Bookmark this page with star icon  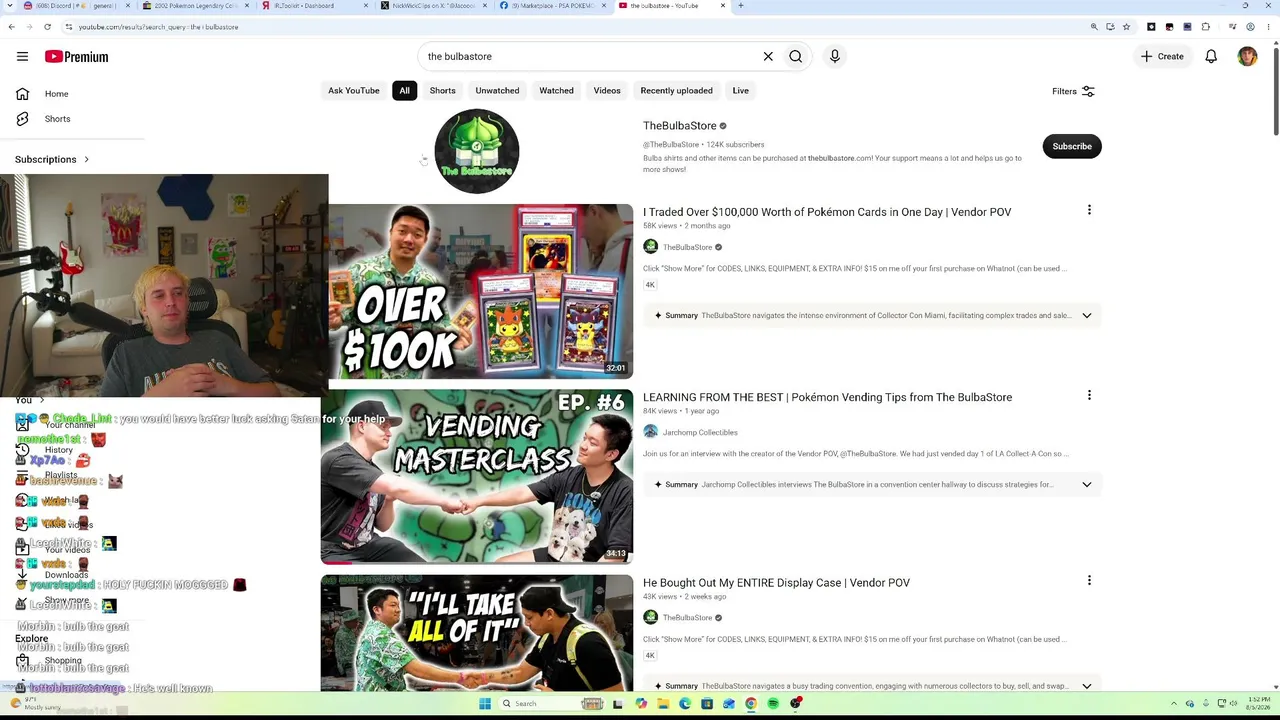click(x=1126, y=27)
